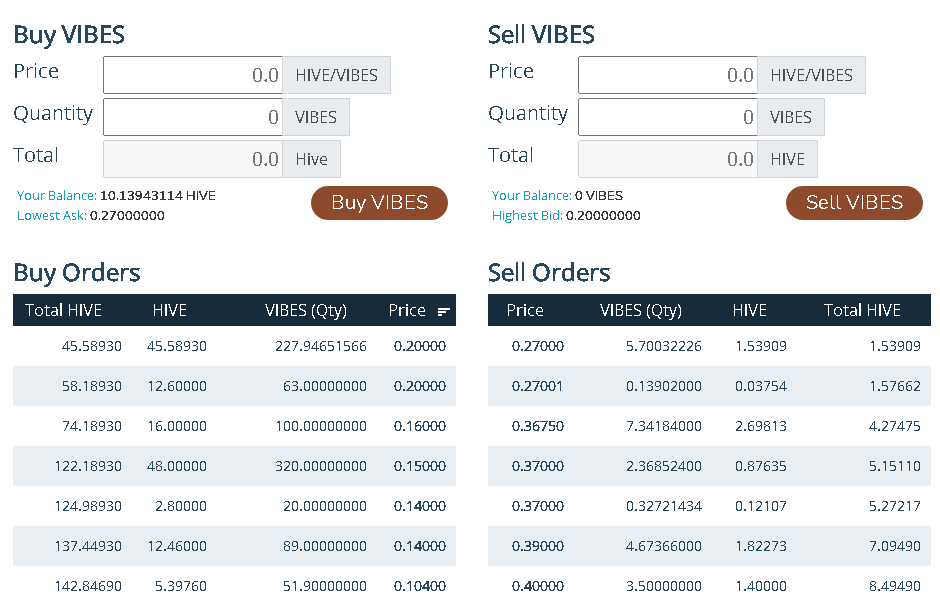Click sell order price 0.27000
The height and width of the screenshot is (596, 940).
click(538, 346)
